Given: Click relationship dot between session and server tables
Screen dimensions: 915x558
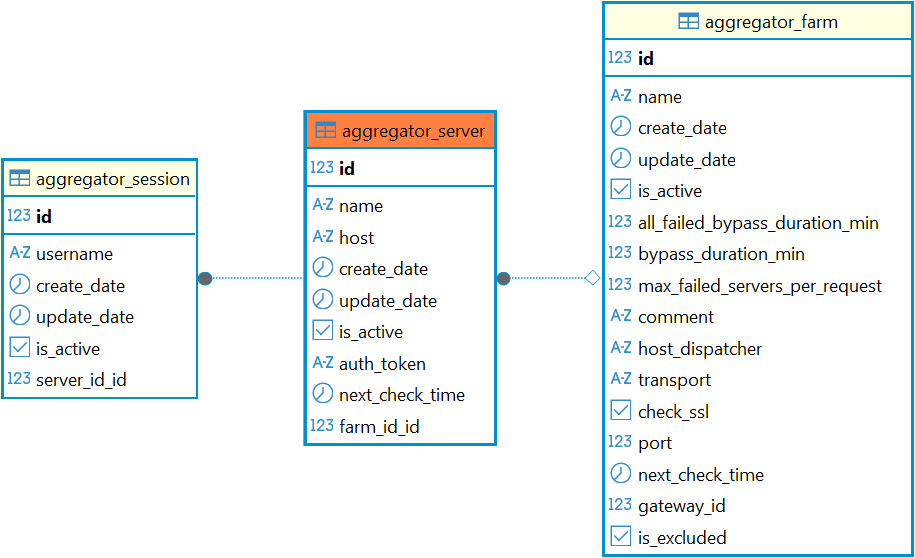Looking at the screenshot, I should pos(205,278).
